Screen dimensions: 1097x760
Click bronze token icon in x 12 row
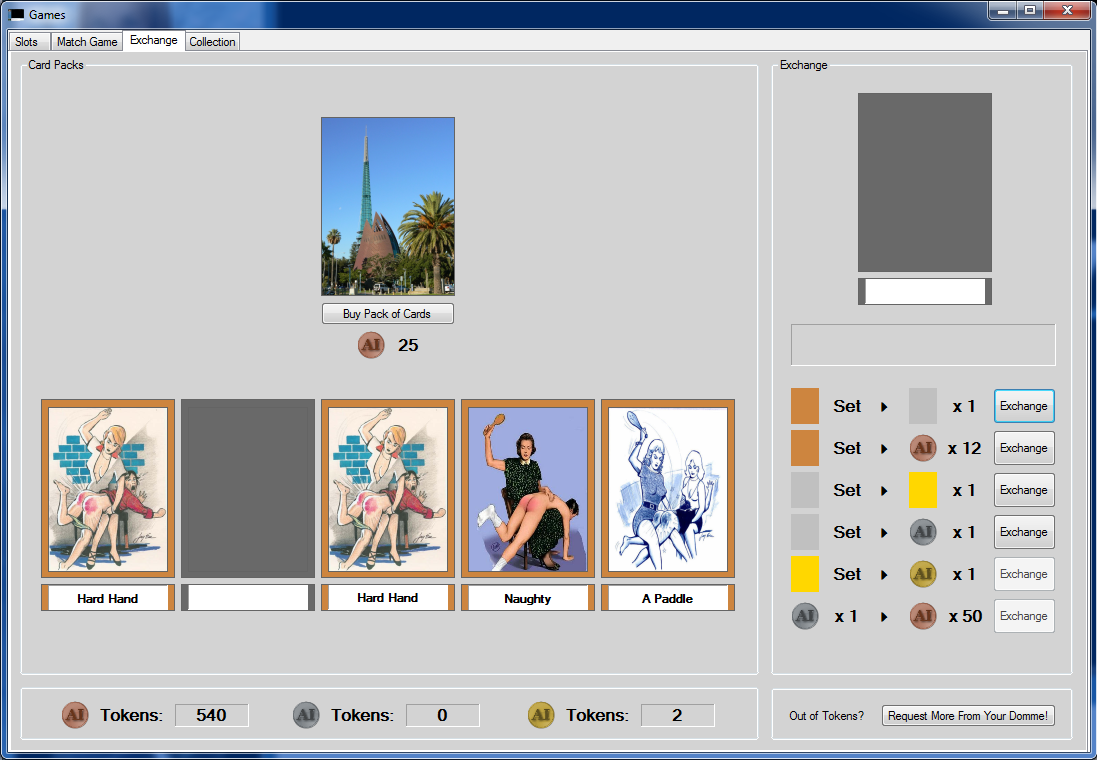click(x=923, y=448)
